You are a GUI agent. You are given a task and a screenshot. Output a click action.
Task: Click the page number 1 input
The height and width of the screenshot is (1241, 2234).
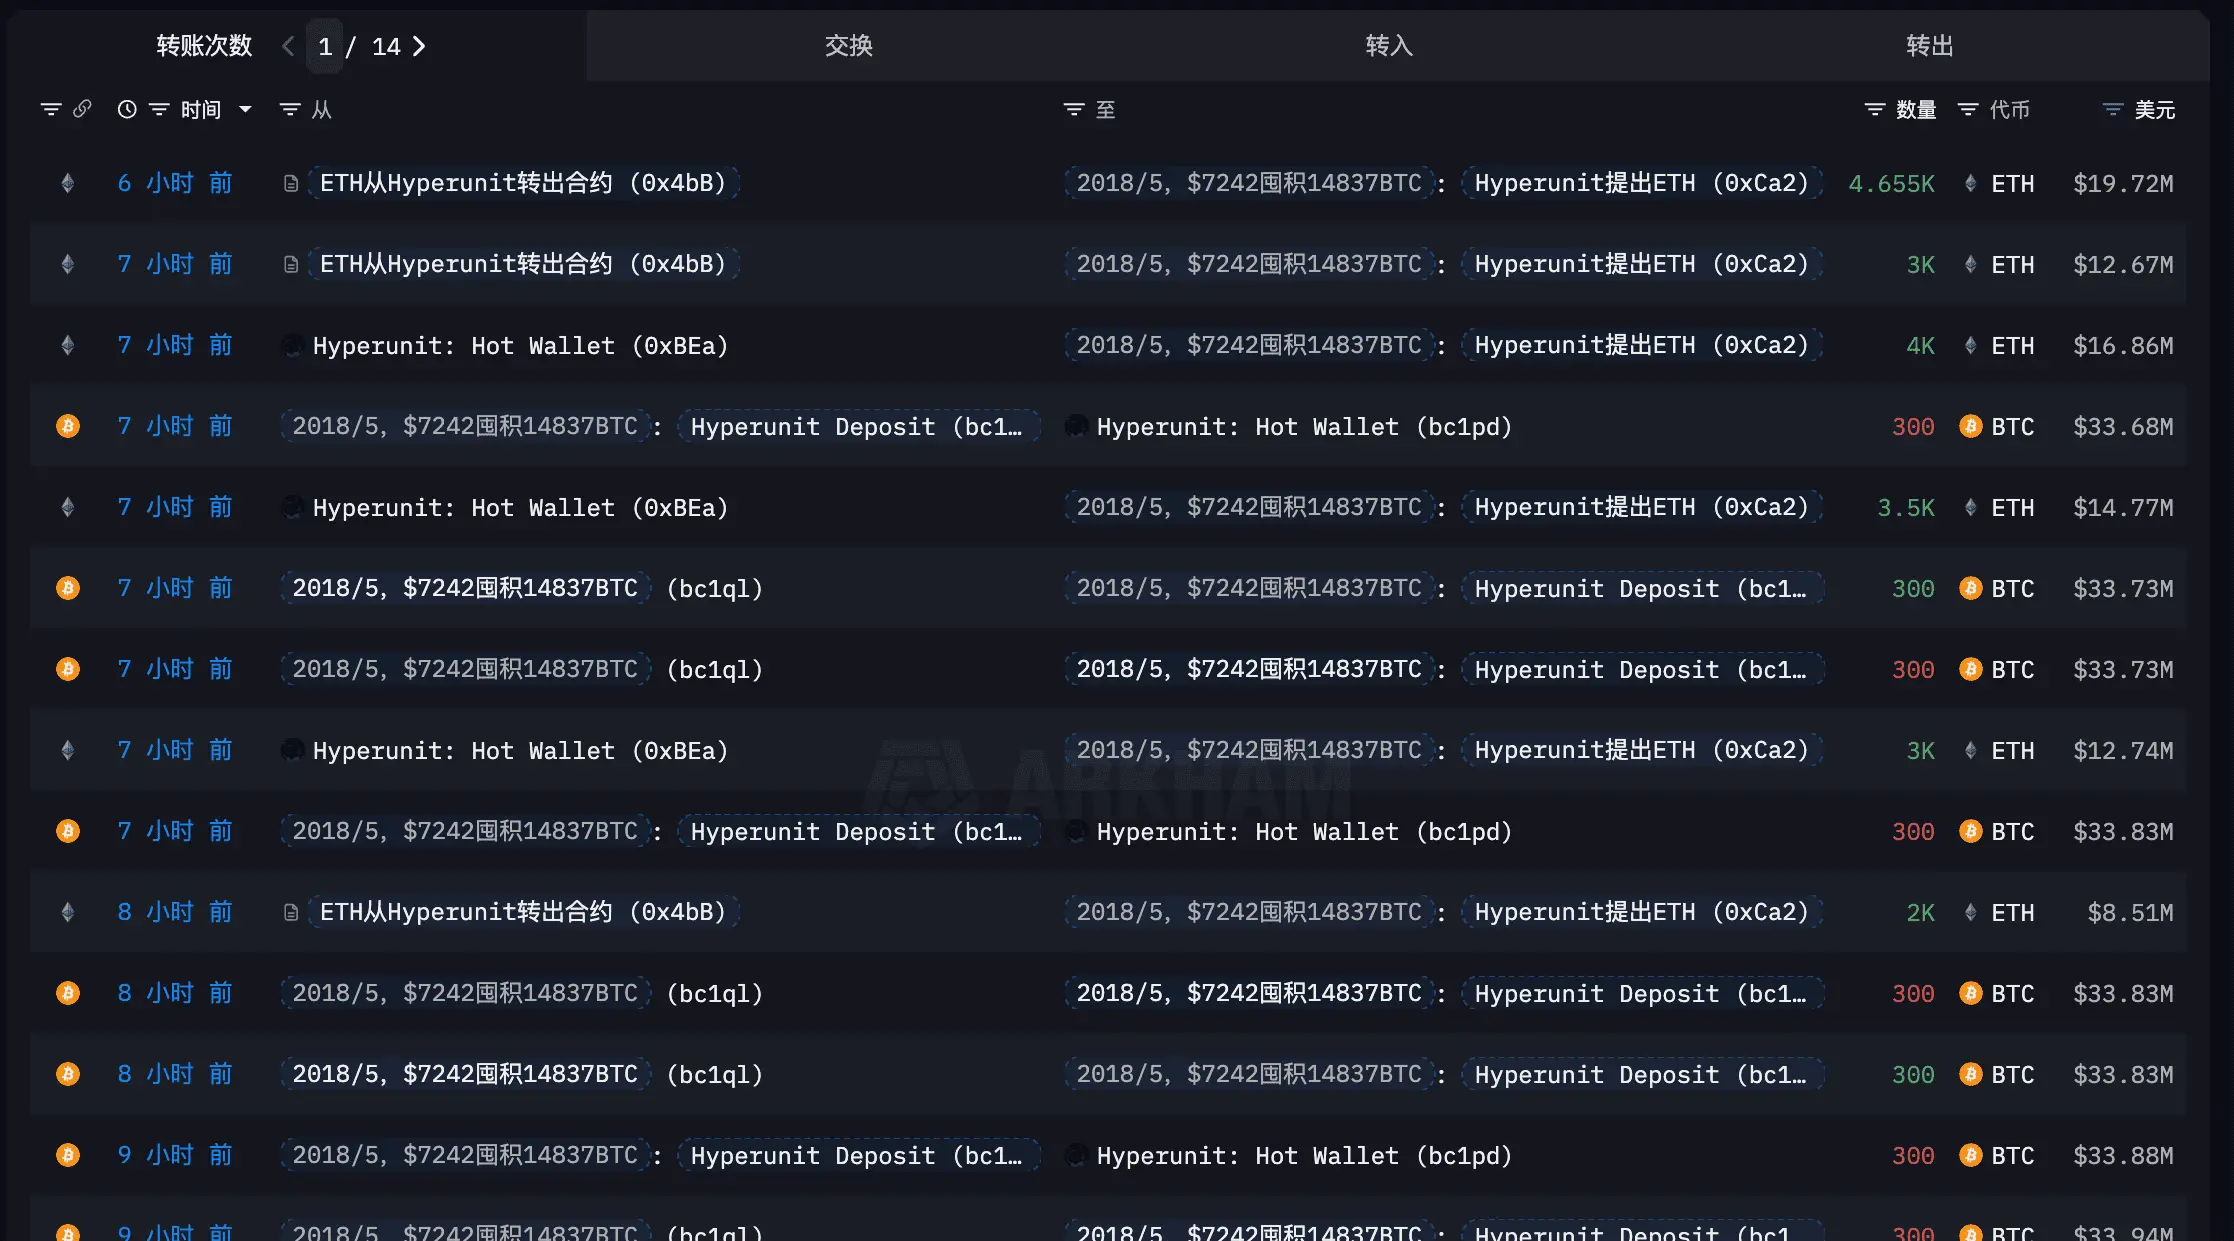[325, 46]
